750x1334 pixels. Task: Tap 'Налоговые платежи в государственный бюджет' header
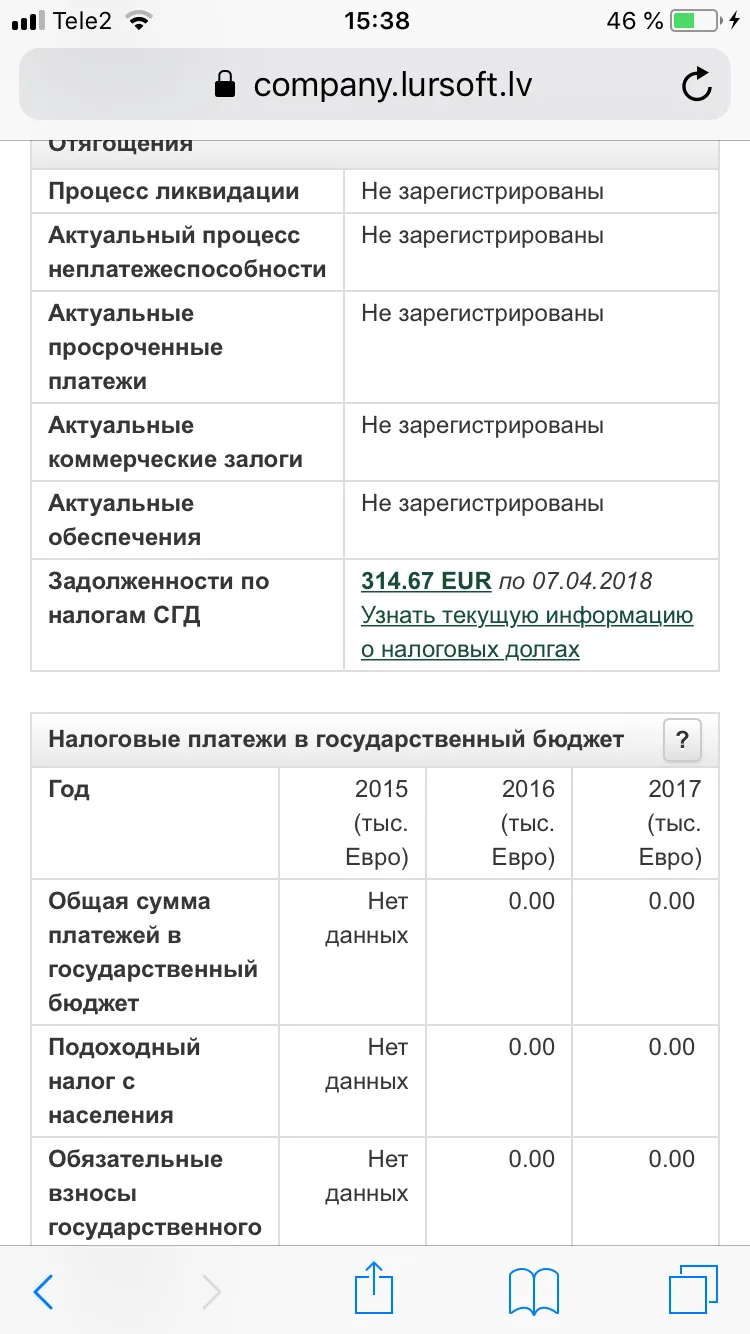336,739
